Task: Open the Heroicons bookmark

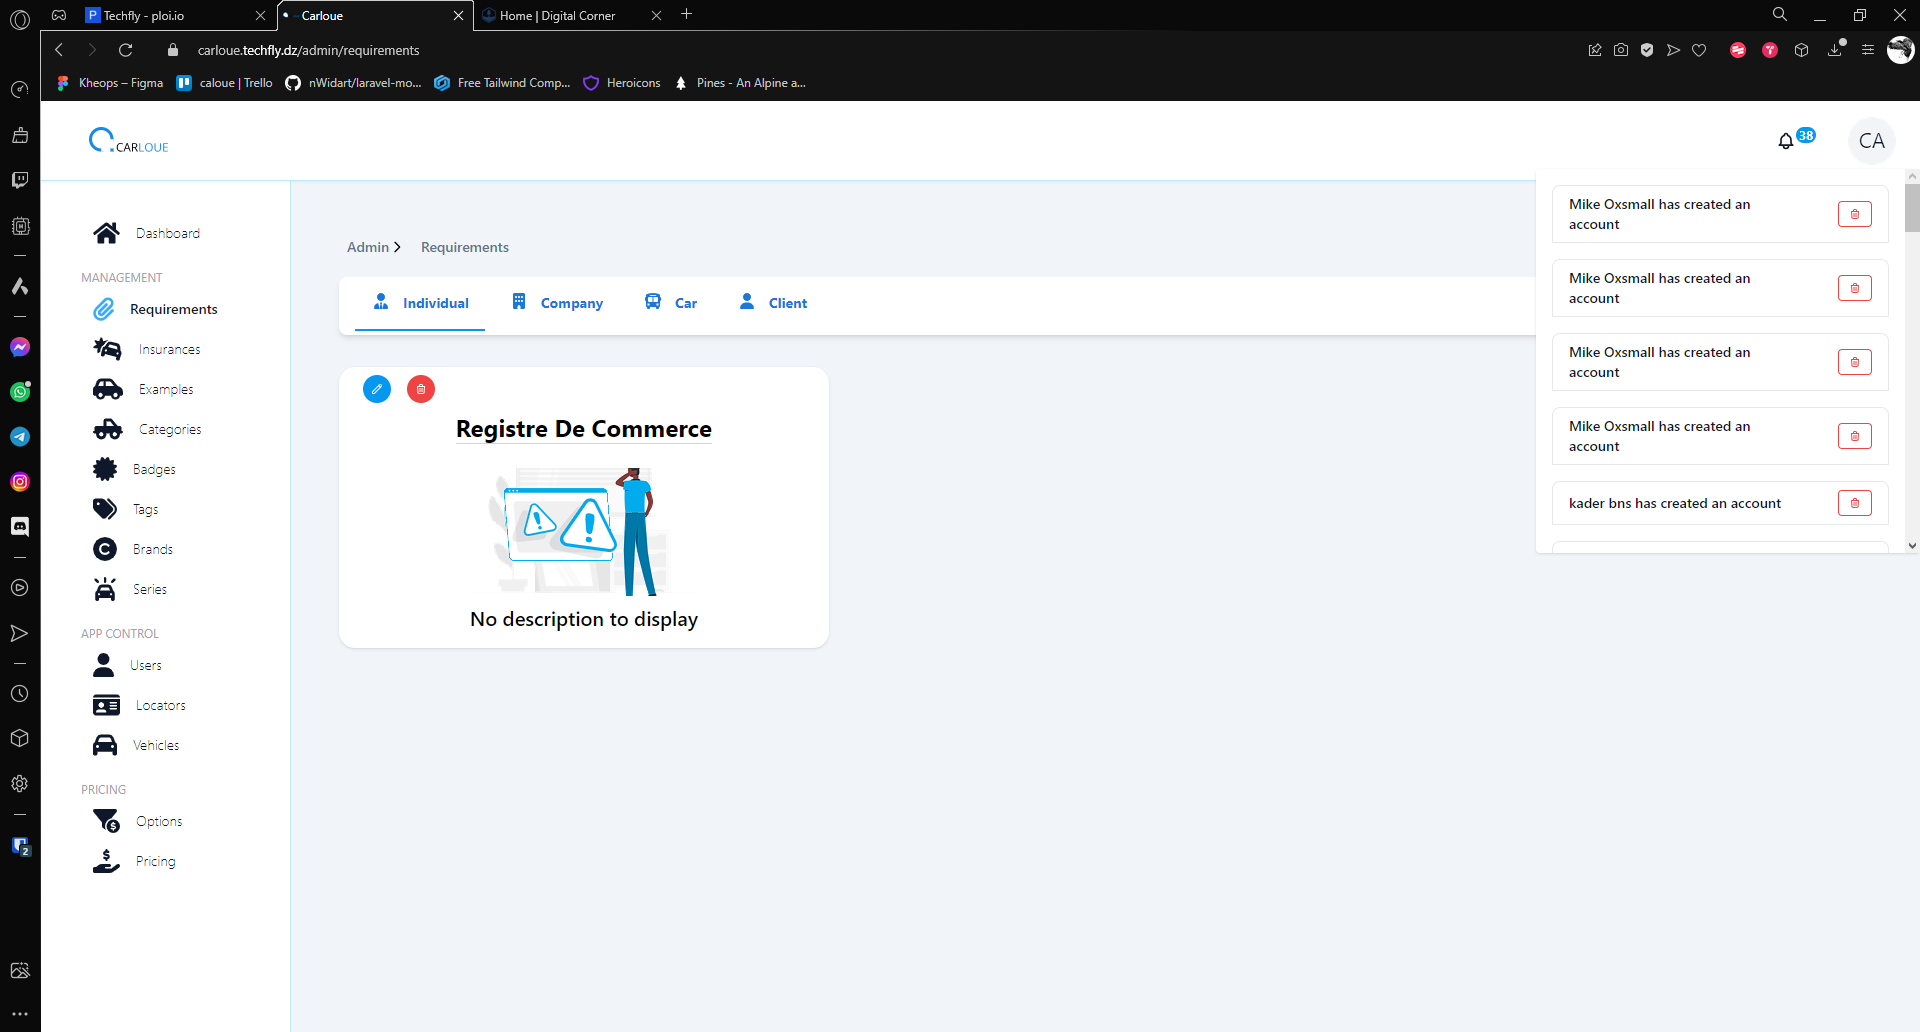Action: (623, 83)
